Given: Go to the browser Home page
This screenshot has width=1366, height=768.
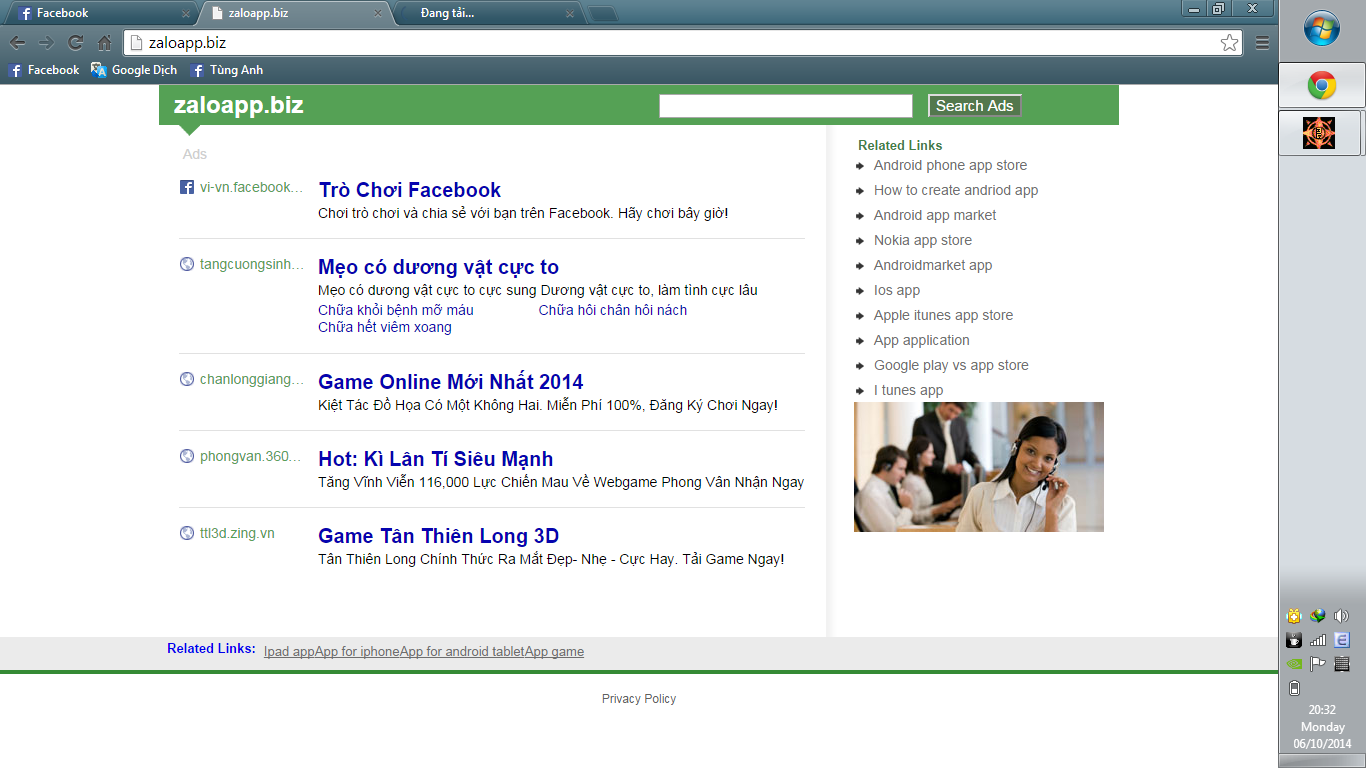Looking at the screenshot, I should (104, 43).
